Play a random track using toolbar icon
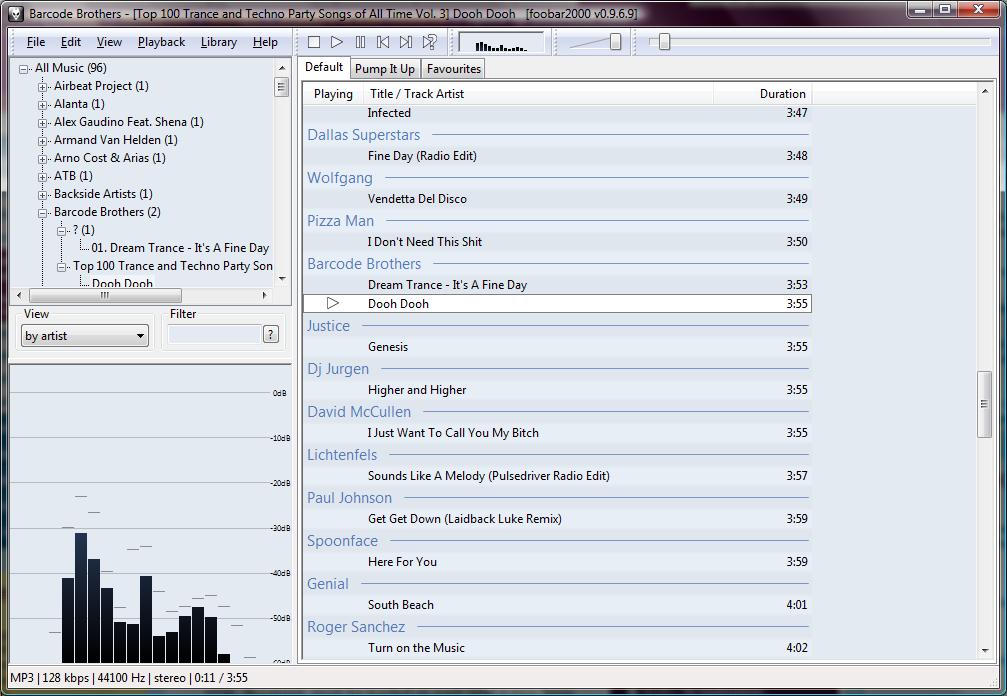1007x696 pixels. 429,42
